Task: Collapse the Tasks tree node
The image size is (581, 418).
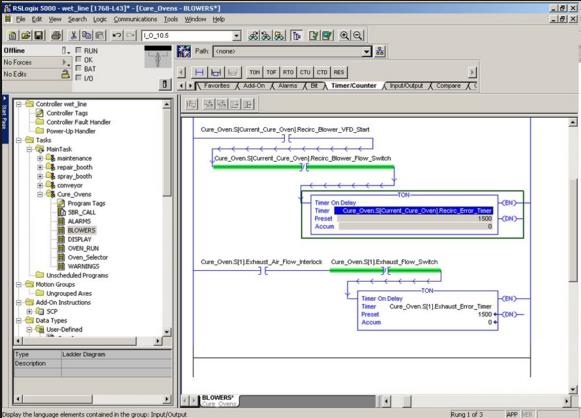Action: [x=19, y=140]
